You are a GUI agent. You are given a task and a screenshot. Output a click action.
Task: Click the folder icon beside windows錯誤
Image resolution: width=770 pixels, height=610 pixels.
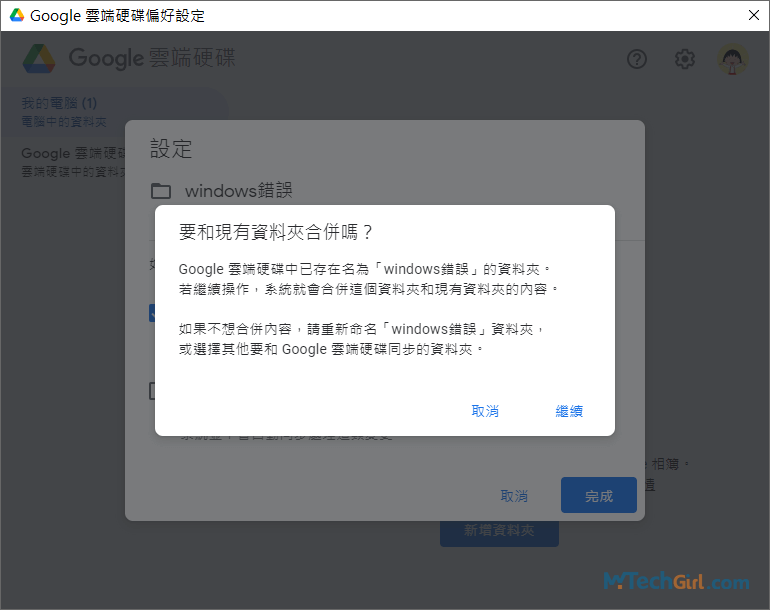pyautogui.click(x=161, y=191)
